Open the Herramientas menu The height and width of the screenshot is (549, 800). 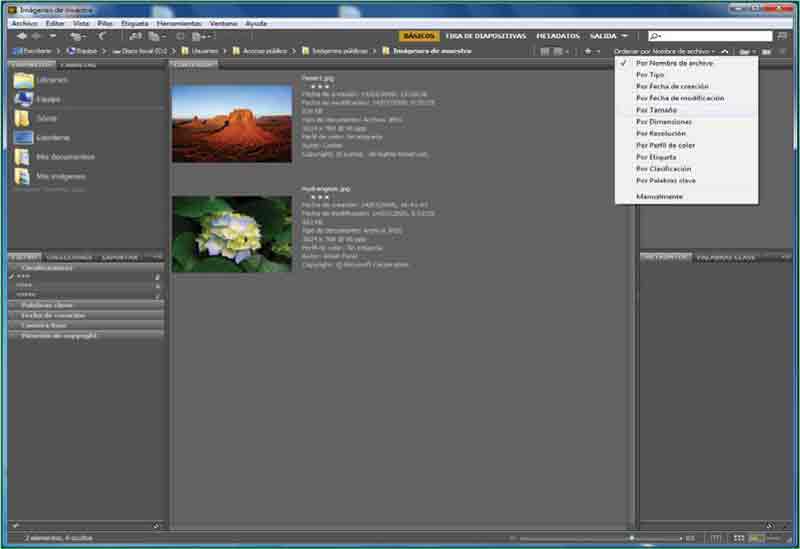tap(179, 22)
